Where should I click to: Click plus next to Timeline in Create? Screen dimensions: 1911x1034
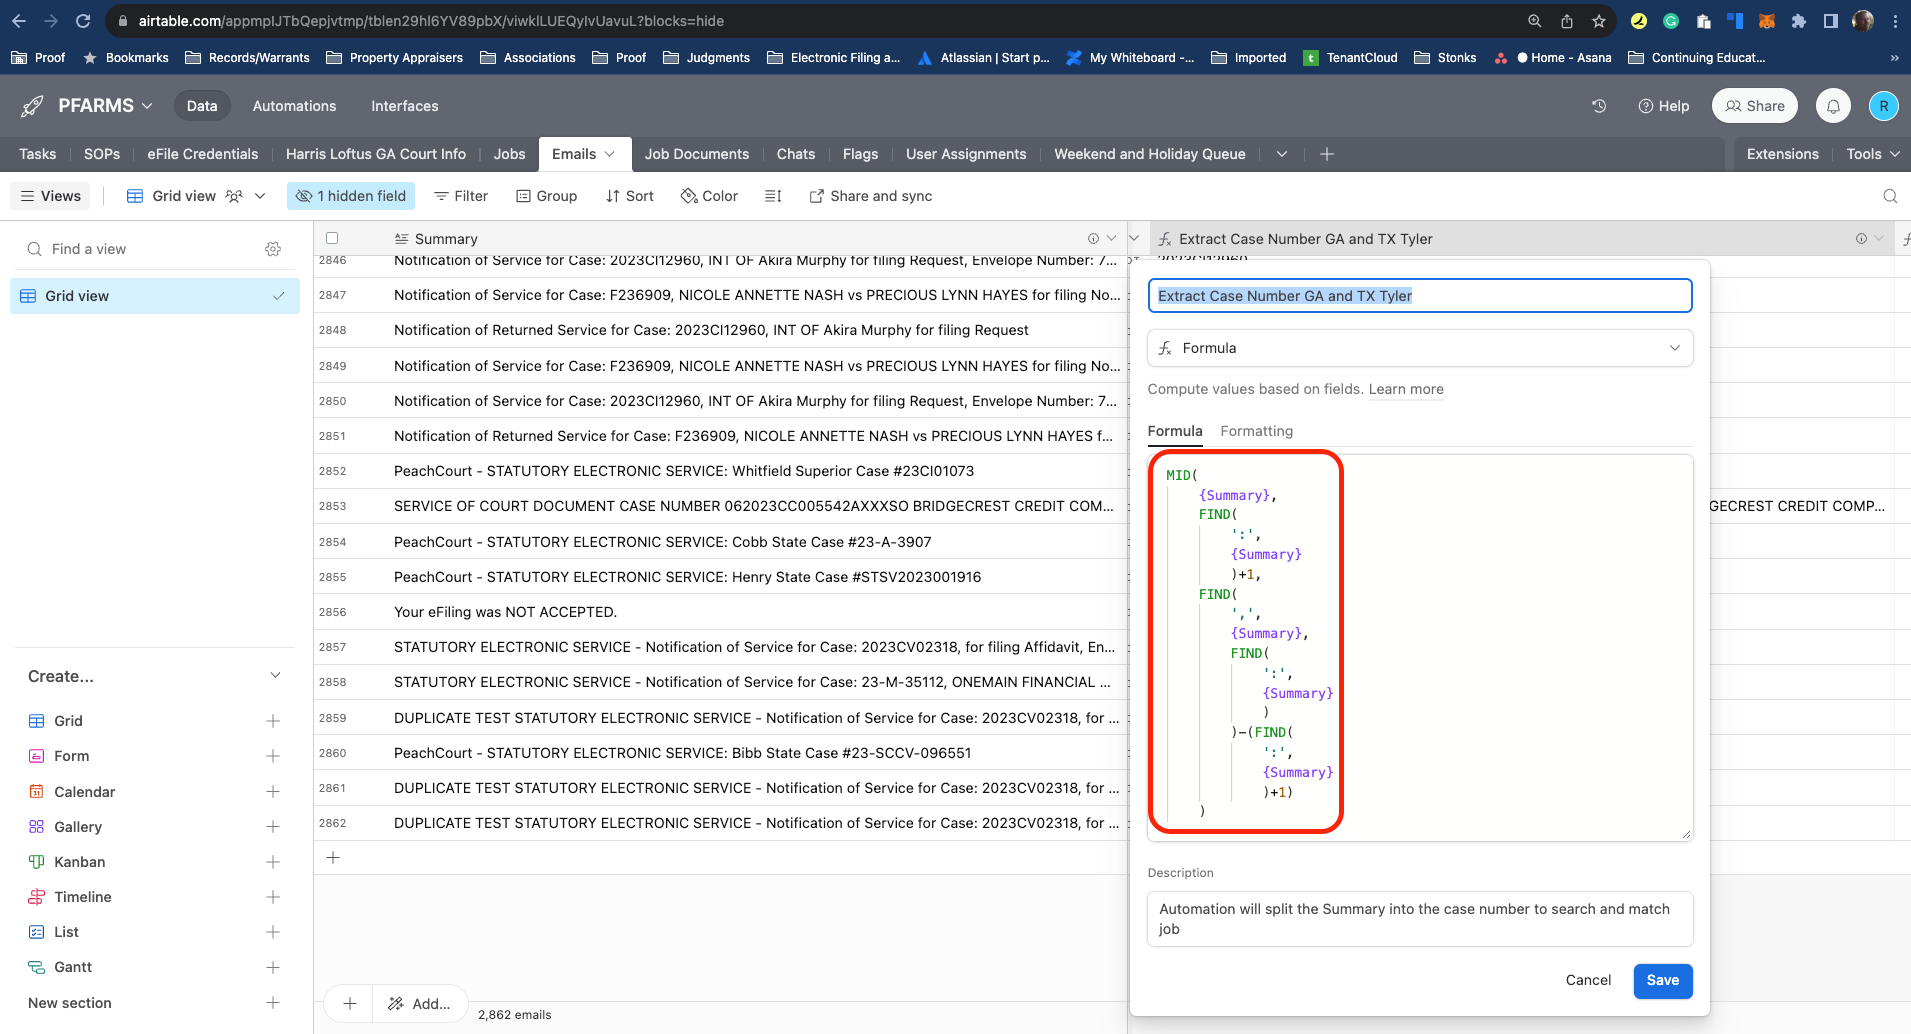point(273,897)
